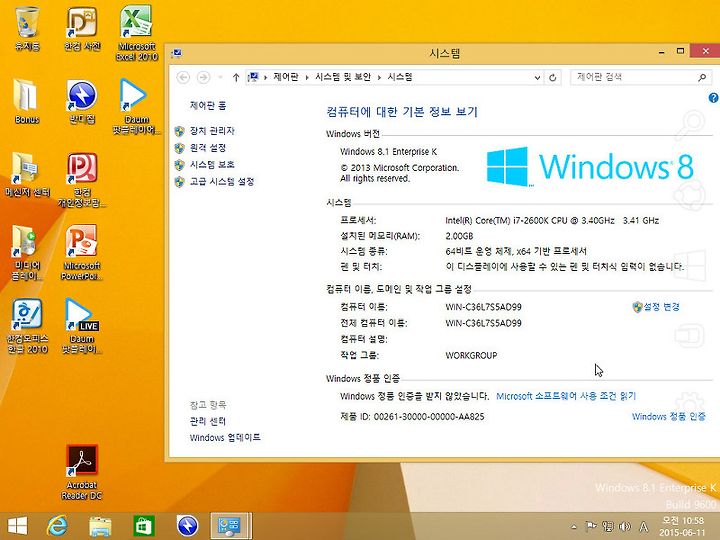Click Windows 8.1 Enterprise K edition text
The height and width of the screenshot is (540, 720).
[388, 152]
